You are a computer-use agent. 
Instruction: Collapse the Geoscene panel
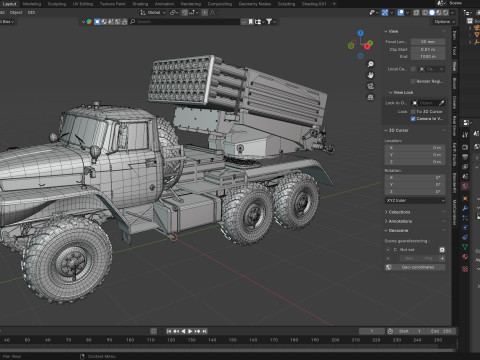pos(386,230)
